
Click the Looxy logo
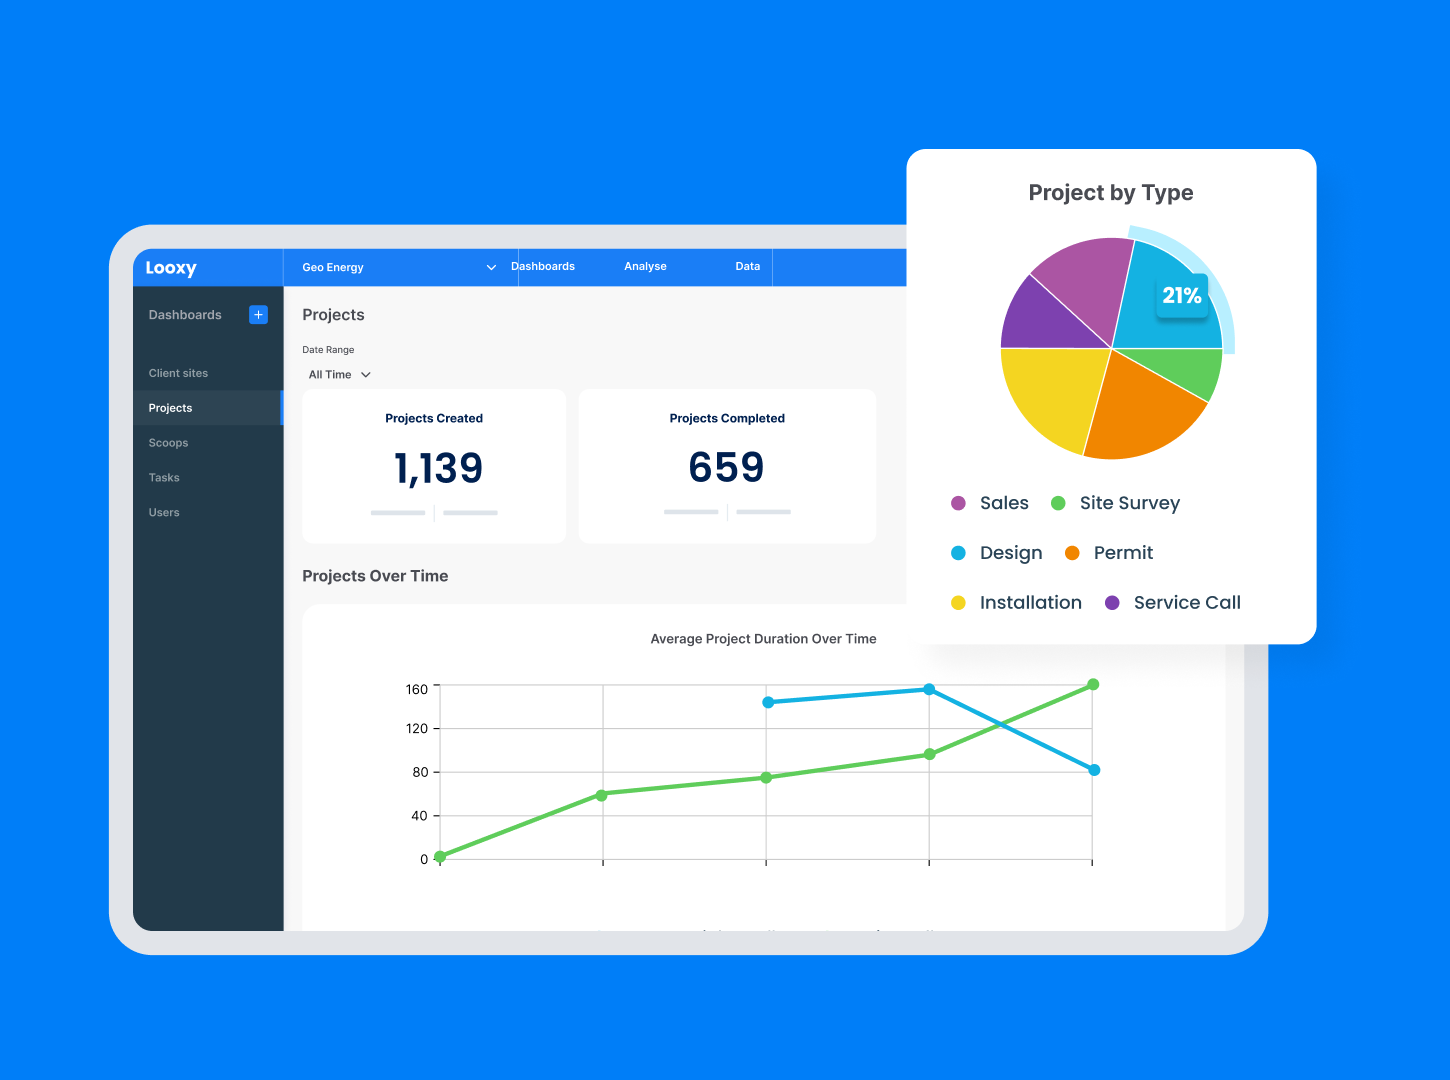tap(171, 267)
